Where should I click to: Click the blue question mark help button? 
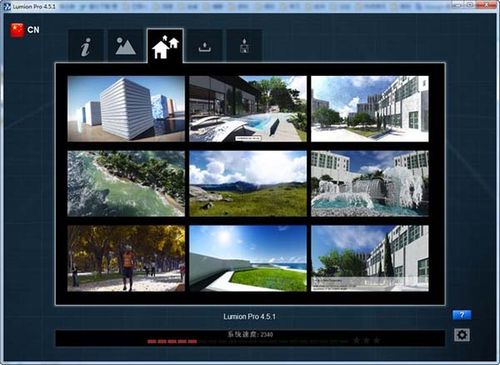[x=462, y=315]
